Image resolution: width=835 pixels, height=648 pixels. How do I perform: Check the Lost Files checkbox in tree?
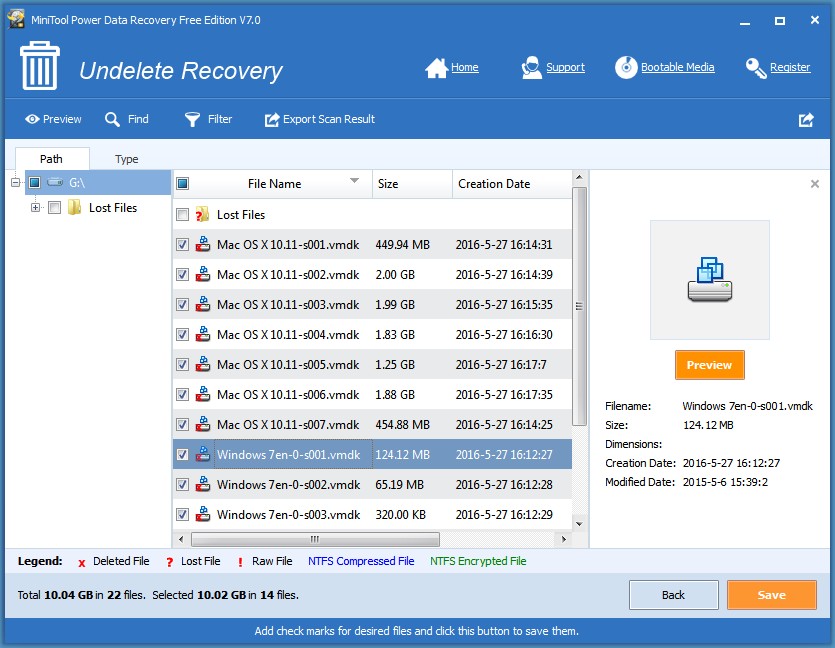click(x=54, y=207)
